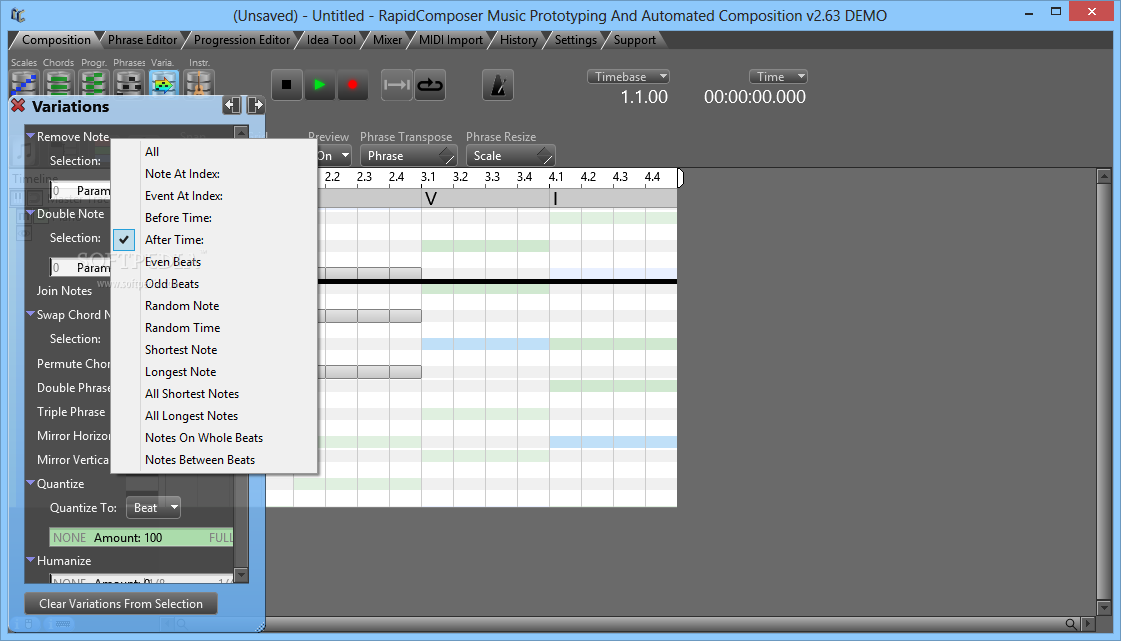Collapse the Swap Chord Notes section
This screenshot has height=641, width=1121.
pos(31,314)
